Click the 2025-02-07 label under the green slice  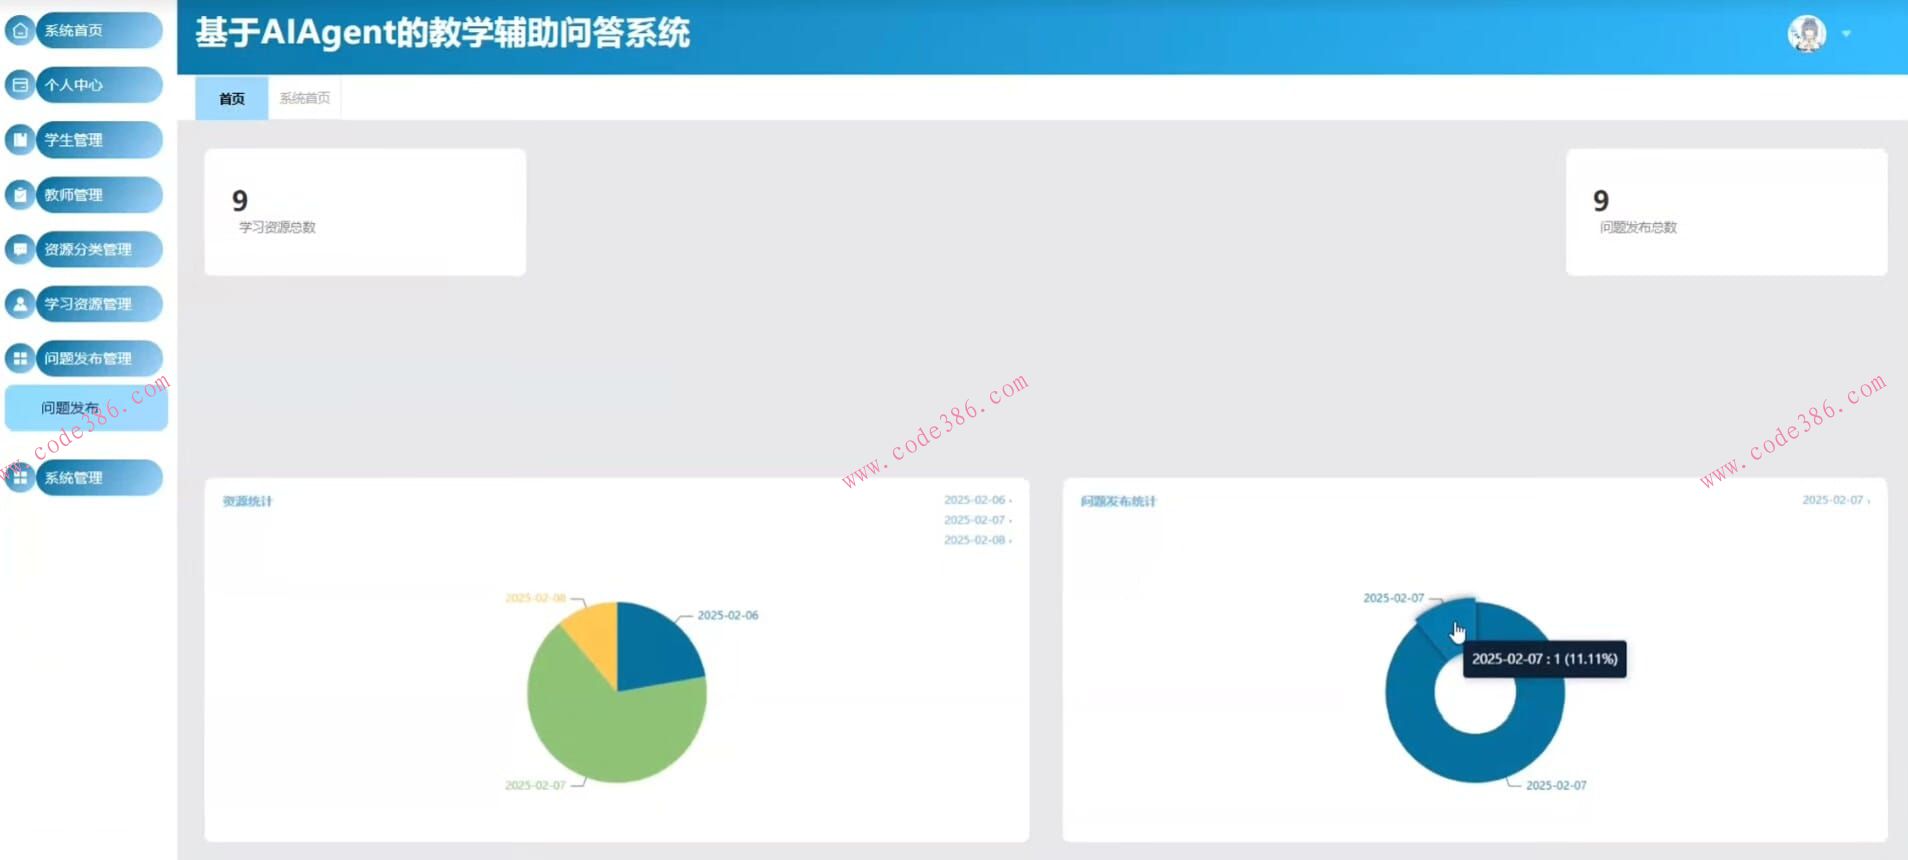pyautogui.click(x=535, y=785)
